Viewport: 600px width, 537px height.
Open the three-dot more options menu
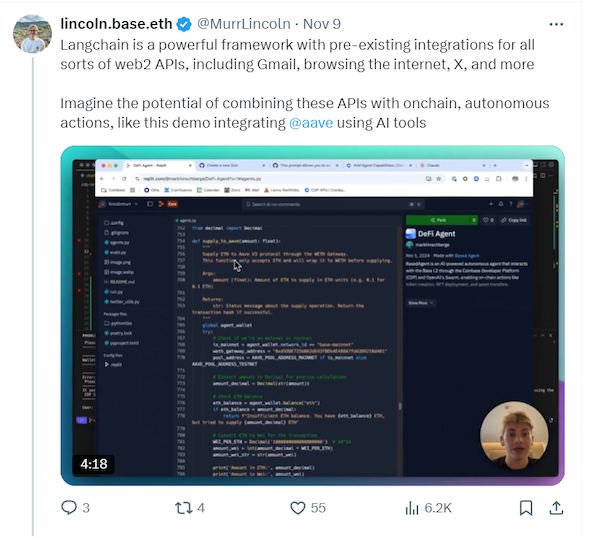(556, 24)
